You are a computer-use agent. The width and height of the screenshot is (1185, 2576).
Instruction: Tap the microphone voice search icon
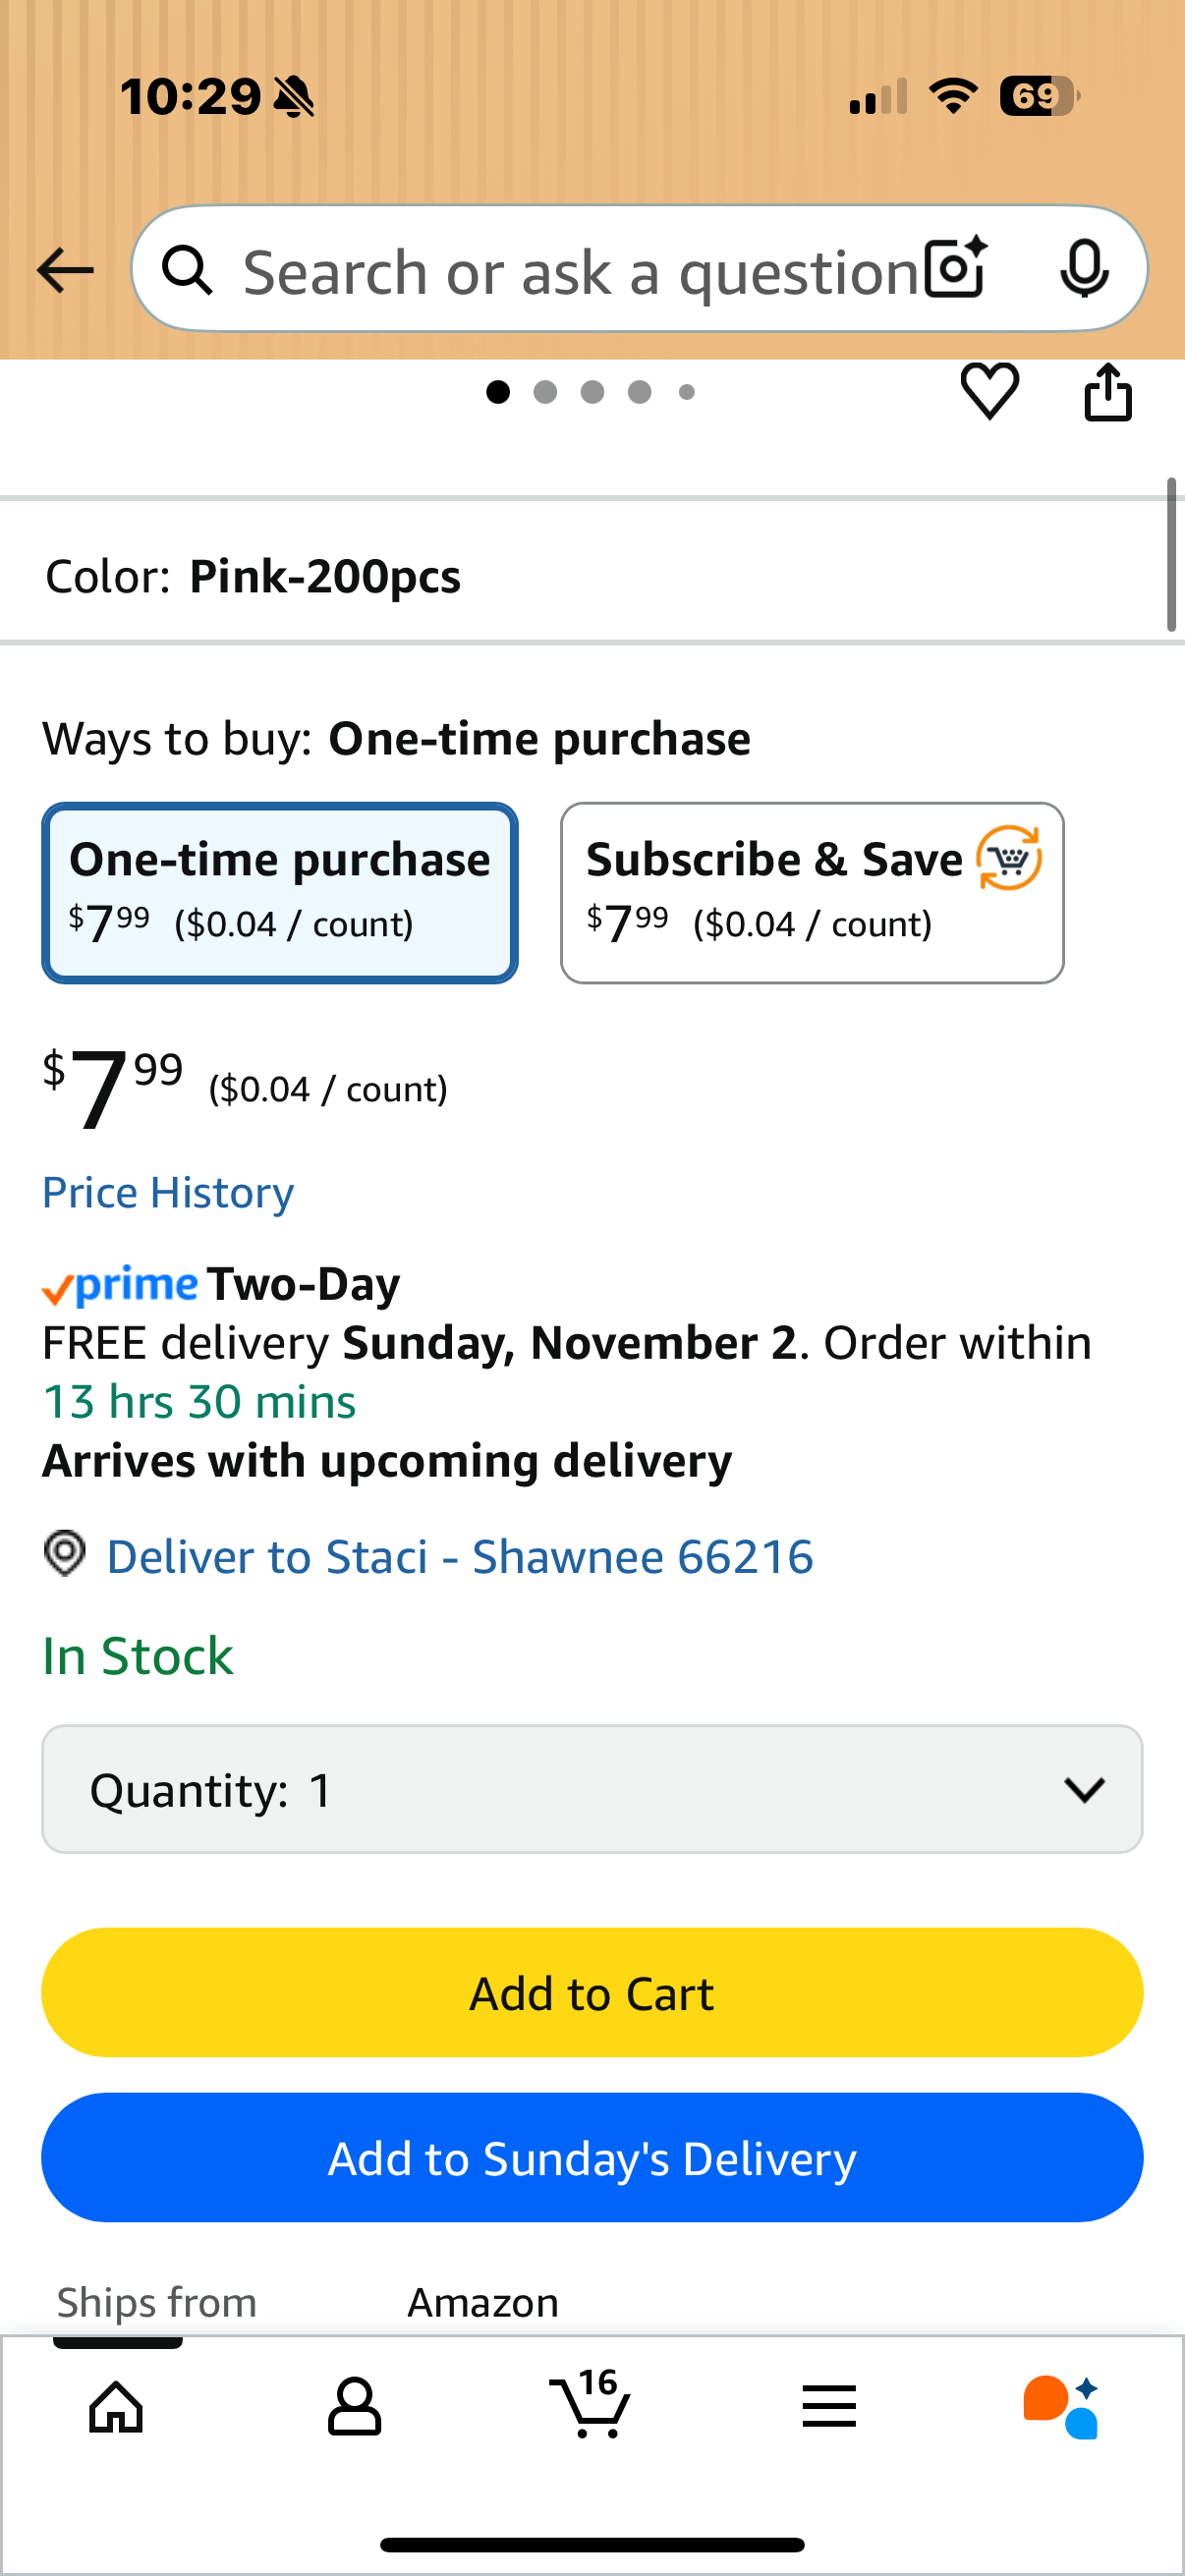pos(1084,269)
